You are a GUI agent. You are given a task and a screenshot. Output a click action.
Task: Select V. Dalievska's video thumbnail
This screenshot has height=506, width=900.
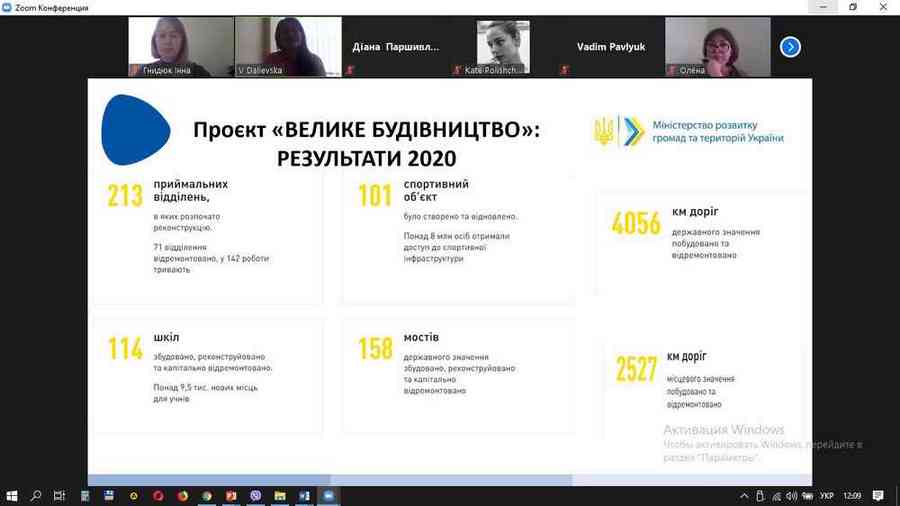pyautogui.click(x=288, y=47)
